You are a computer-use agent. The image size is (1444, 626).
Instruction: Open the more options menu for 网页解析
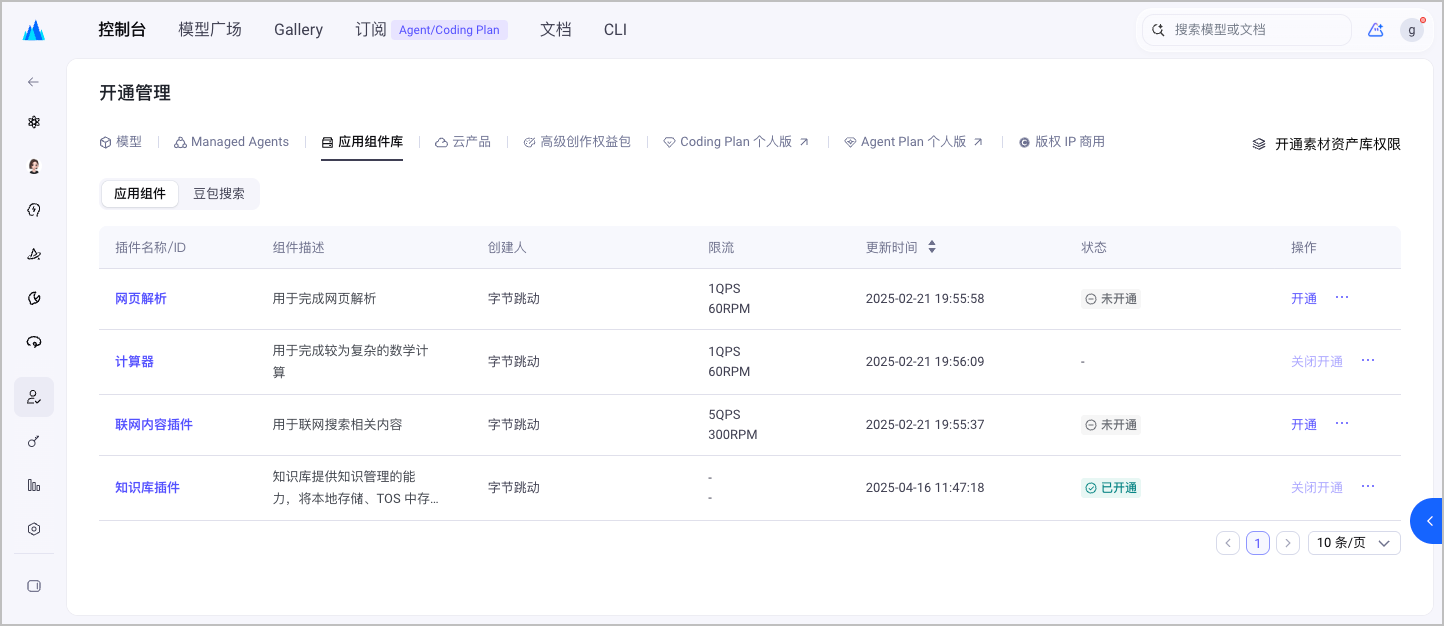pos(1342,297)
